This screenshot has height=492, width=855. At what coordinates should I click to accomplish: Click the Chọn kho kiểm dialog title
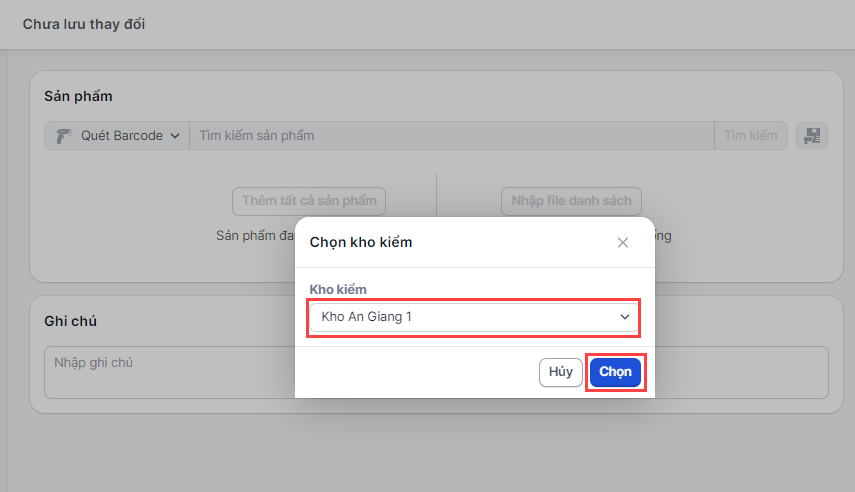pos(361,243)
